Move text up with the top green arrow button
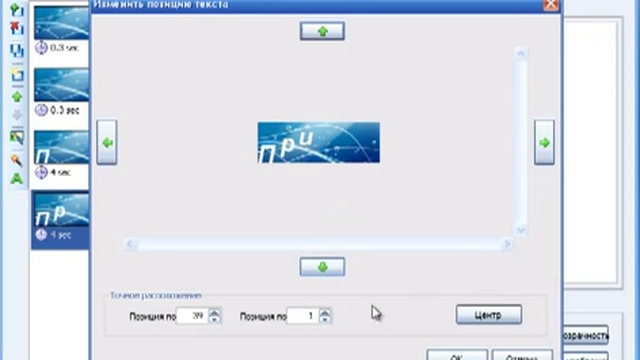Image resolution: width=640 pixels, height=360 pixels. [x=322, y=31]
